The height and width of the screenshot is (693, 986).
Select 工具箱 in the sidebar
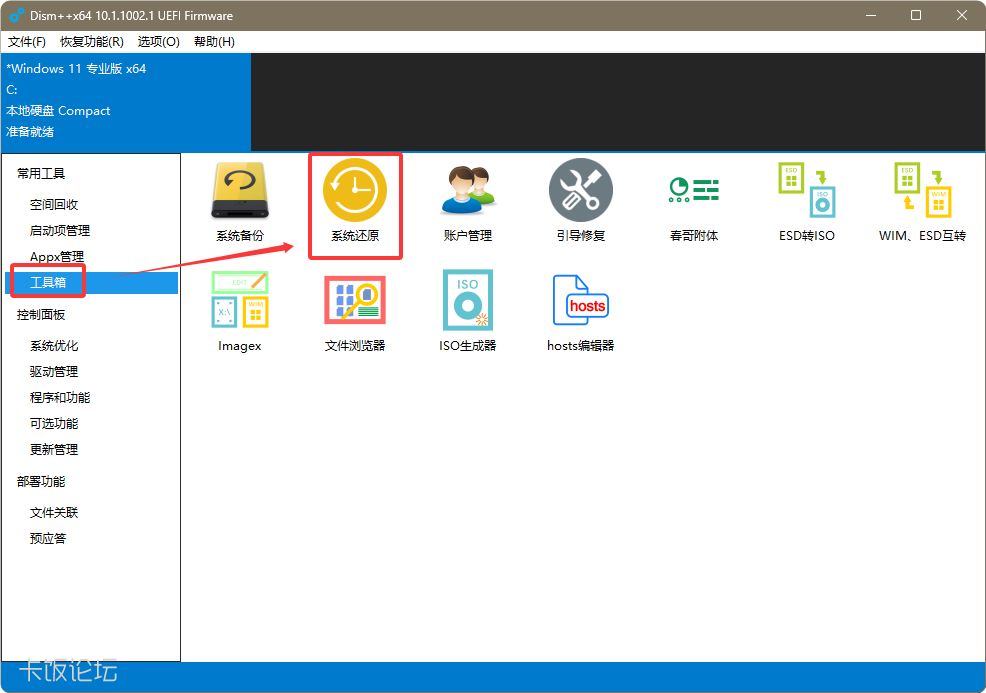tap(91, 282)
